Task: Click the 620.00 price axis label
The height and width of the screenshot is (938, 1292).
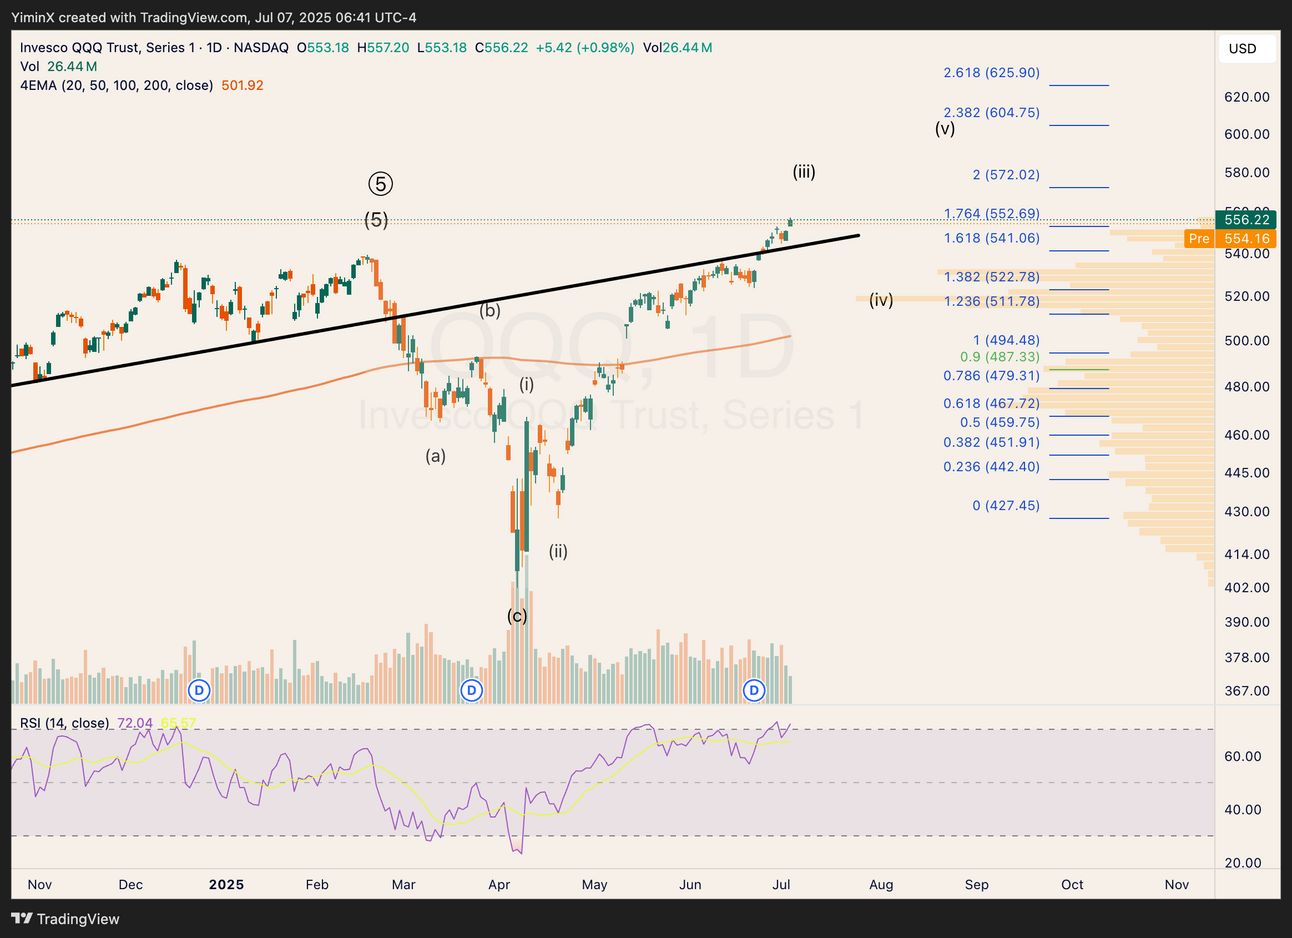Action: pyautogui.click(x=1247, y=97)
